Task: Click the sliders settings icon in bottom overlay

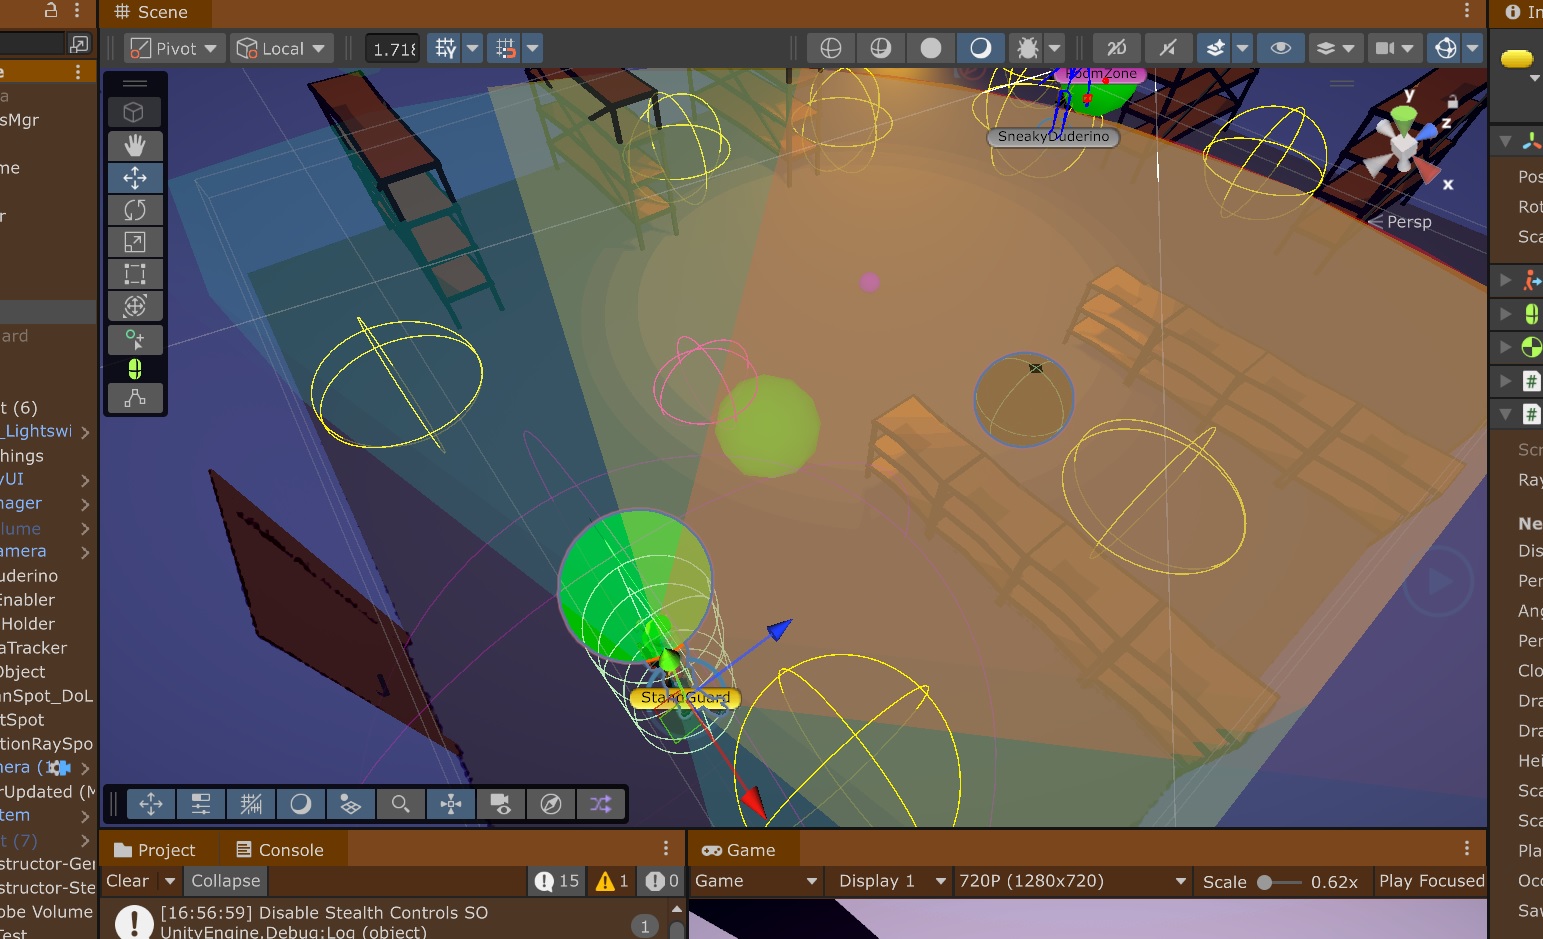Action: [201, 804]
